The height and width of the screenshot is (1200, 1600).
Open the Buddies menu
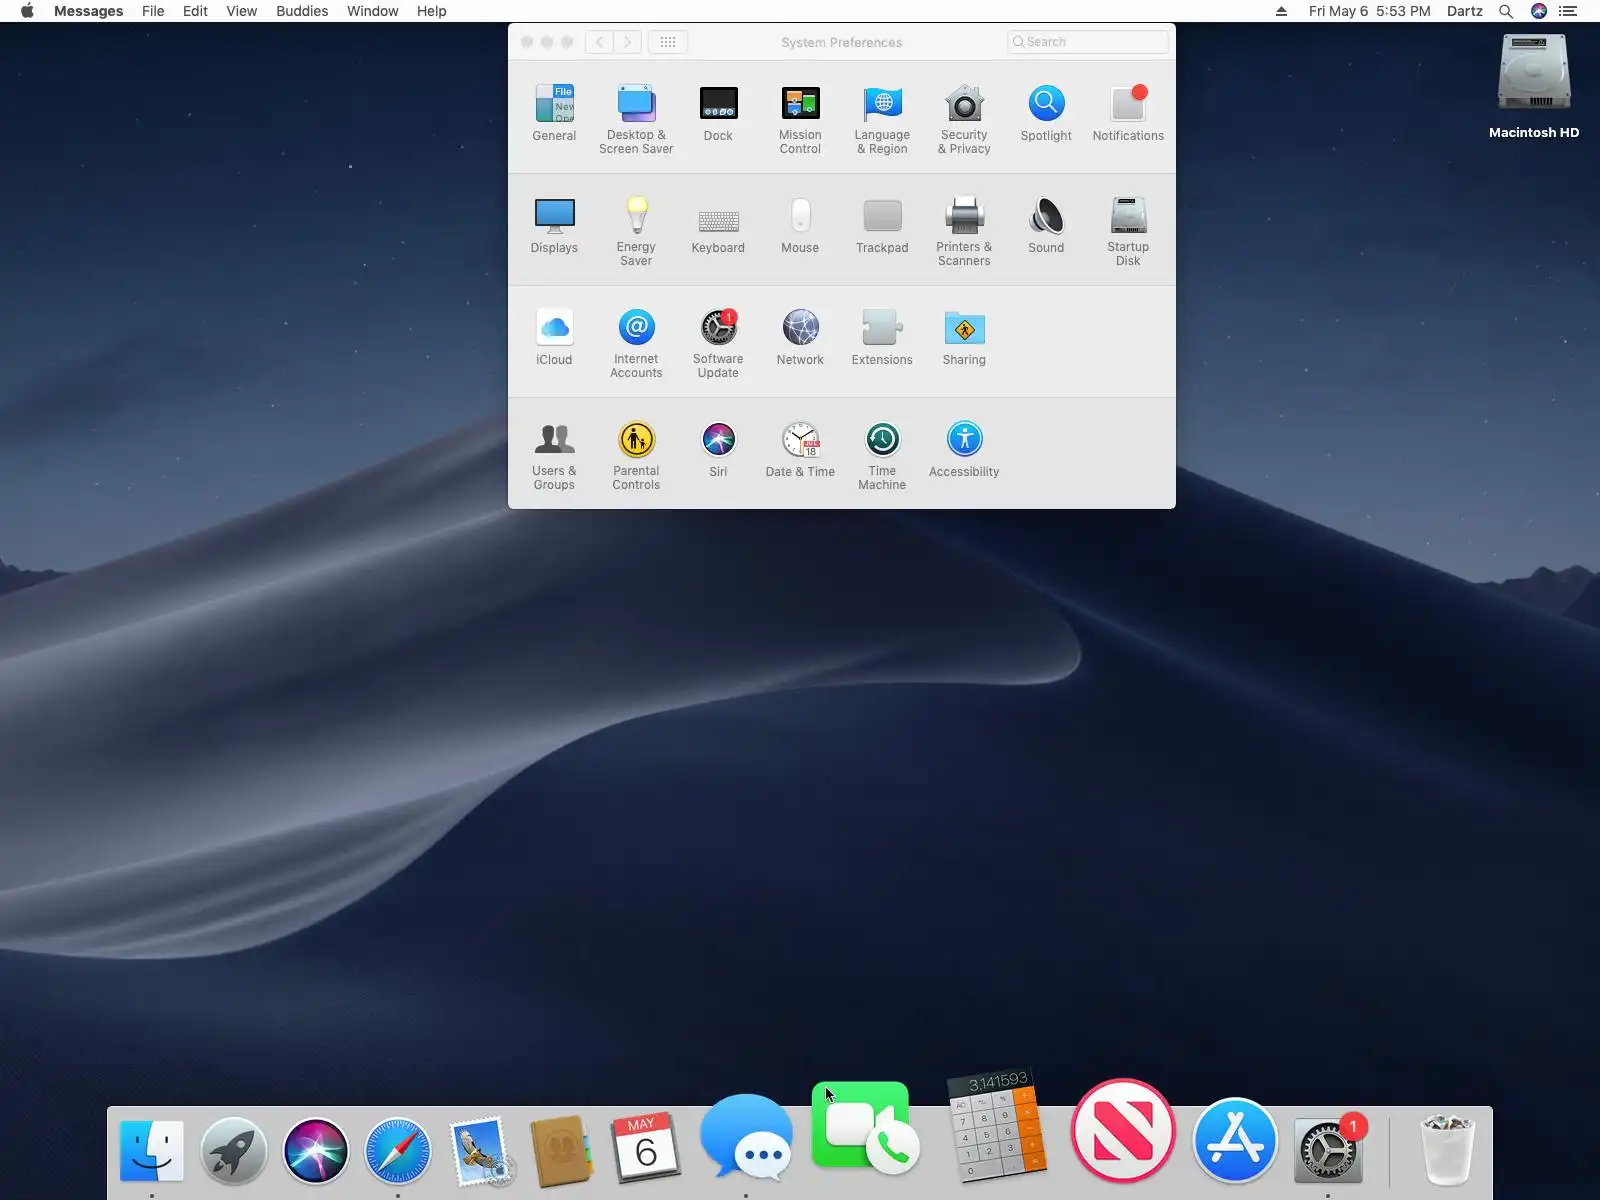point(302,11)
